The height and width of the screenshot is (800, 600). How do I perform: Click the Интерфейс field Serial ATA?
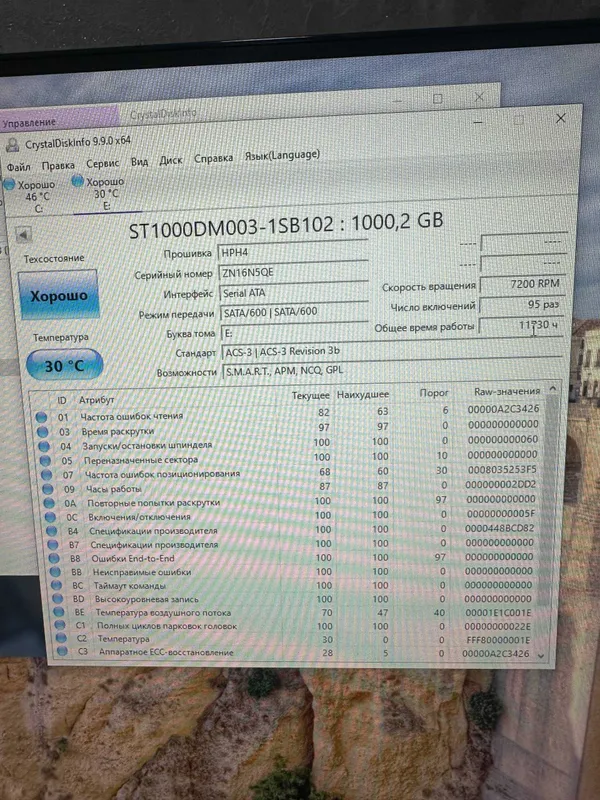(x=294, y=292)
